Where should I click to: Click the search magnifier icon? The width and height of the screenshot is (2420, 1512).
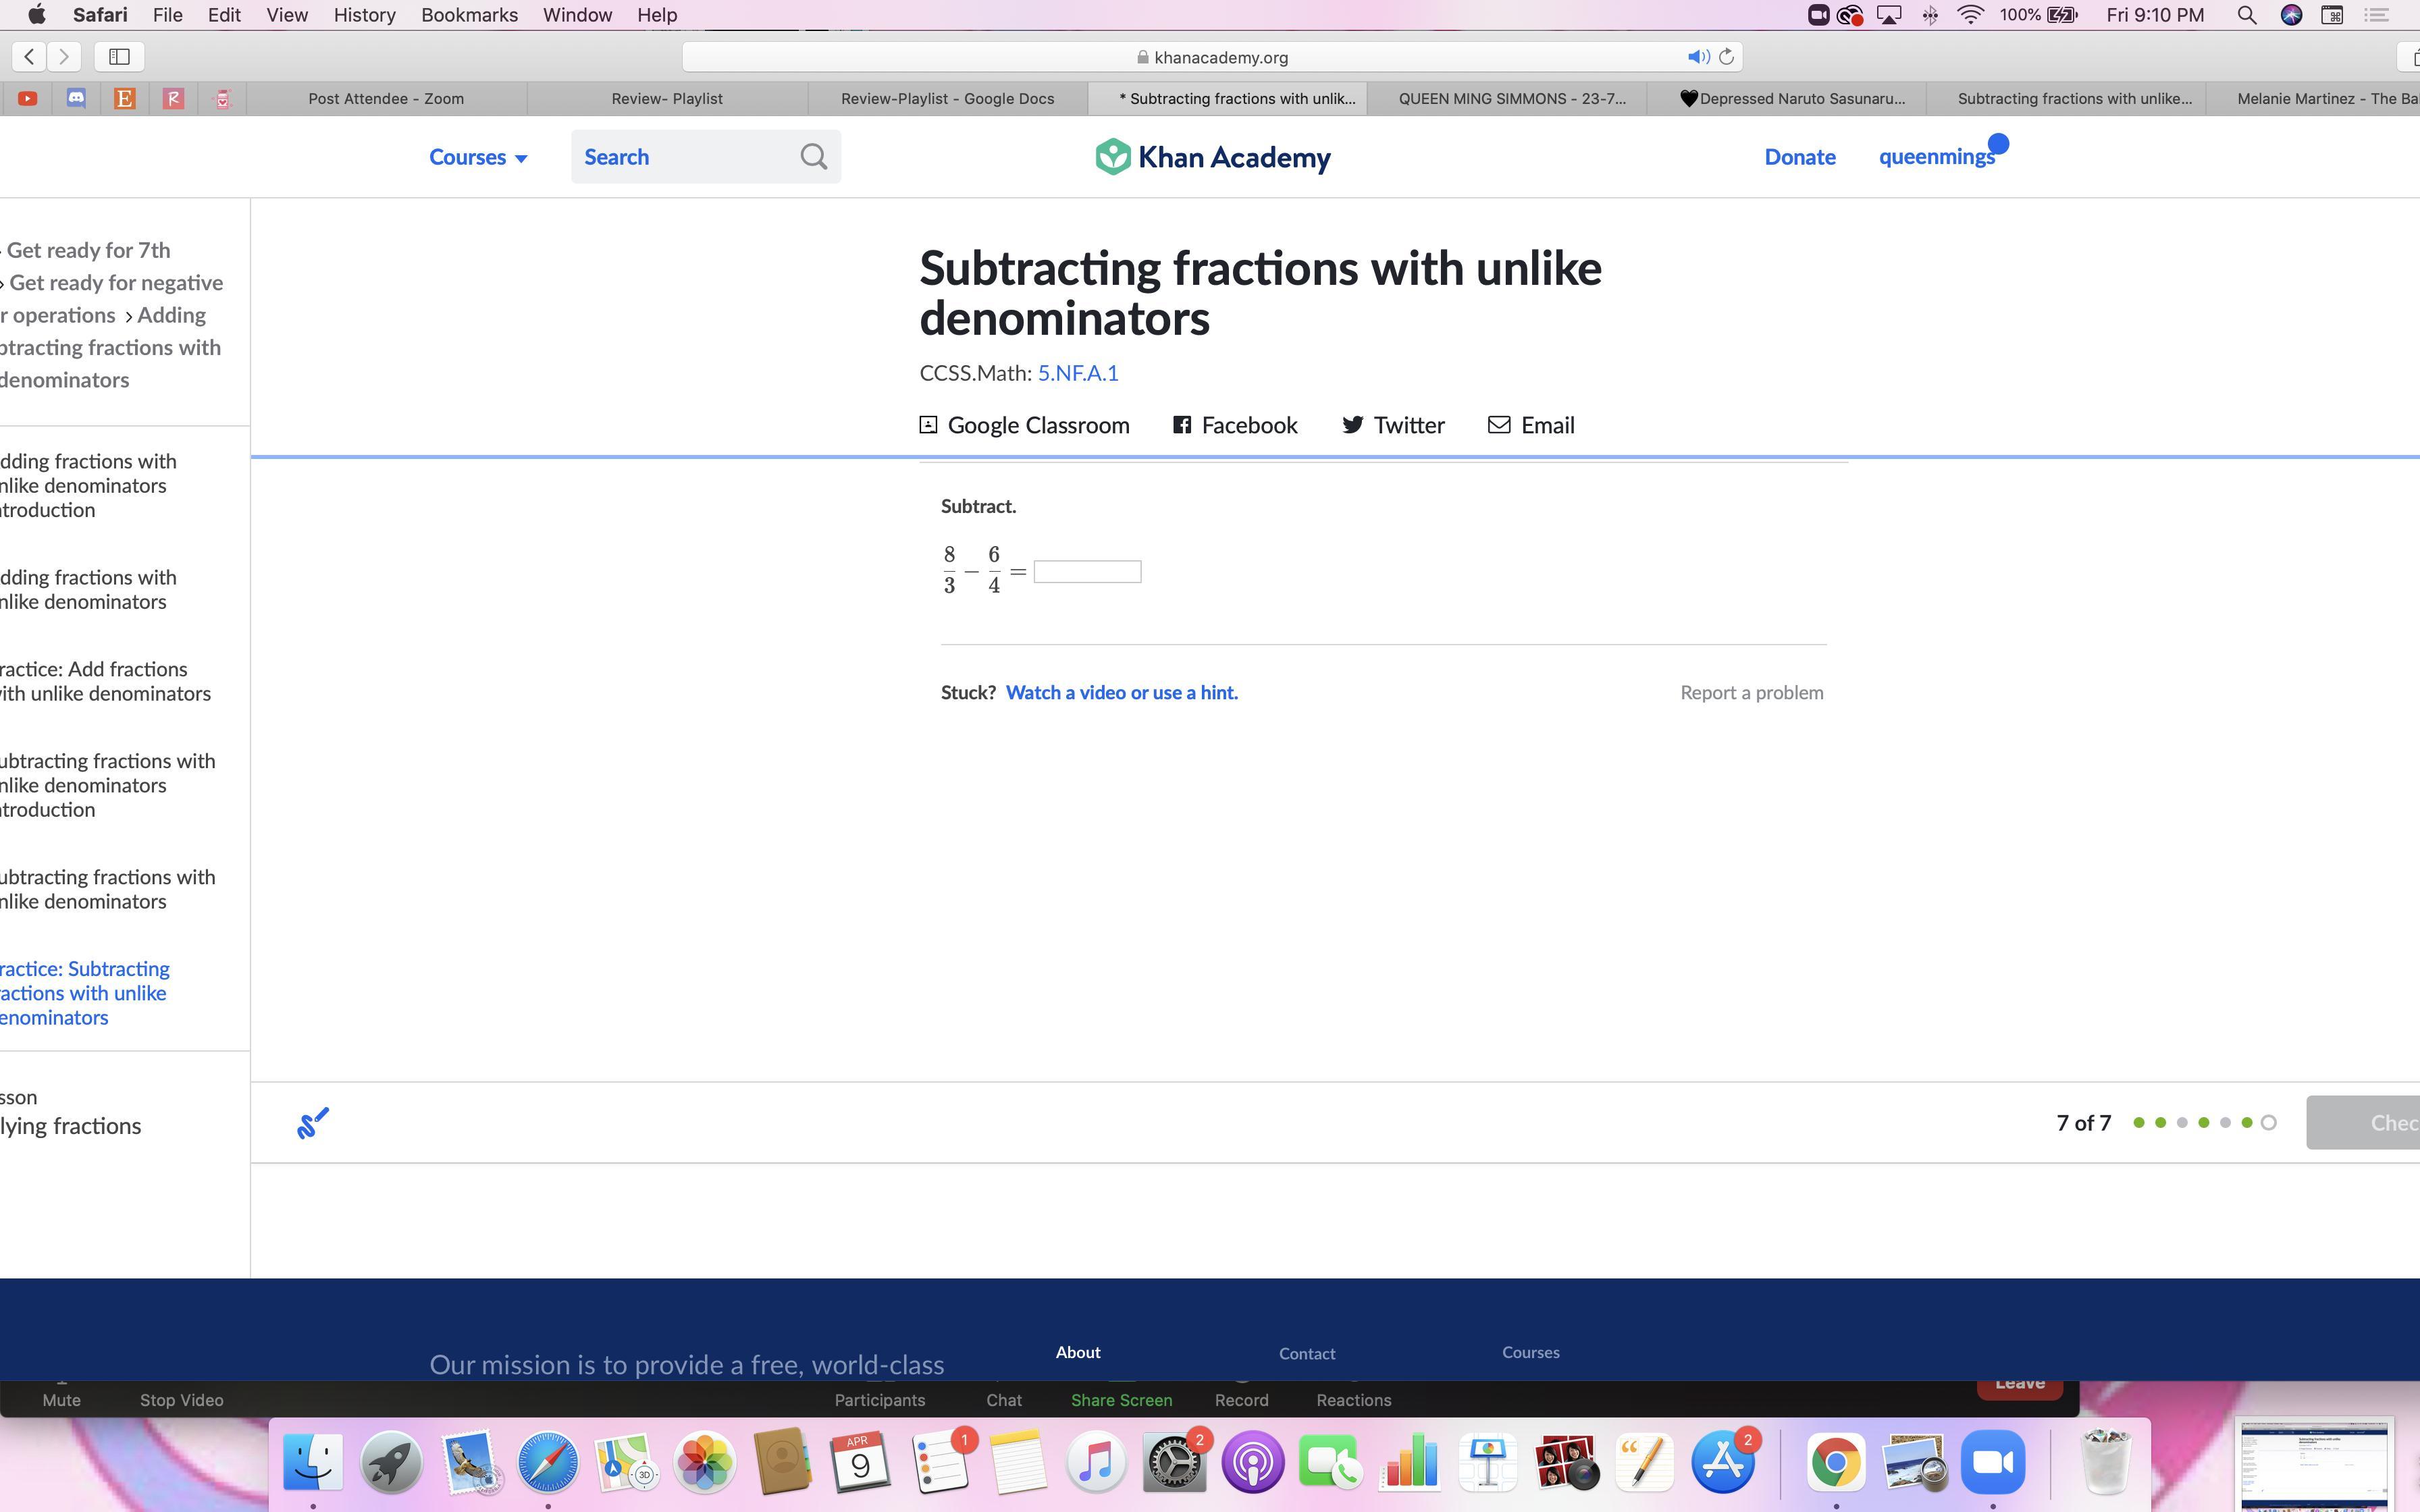pyautogui.click(x=813, y=157)
